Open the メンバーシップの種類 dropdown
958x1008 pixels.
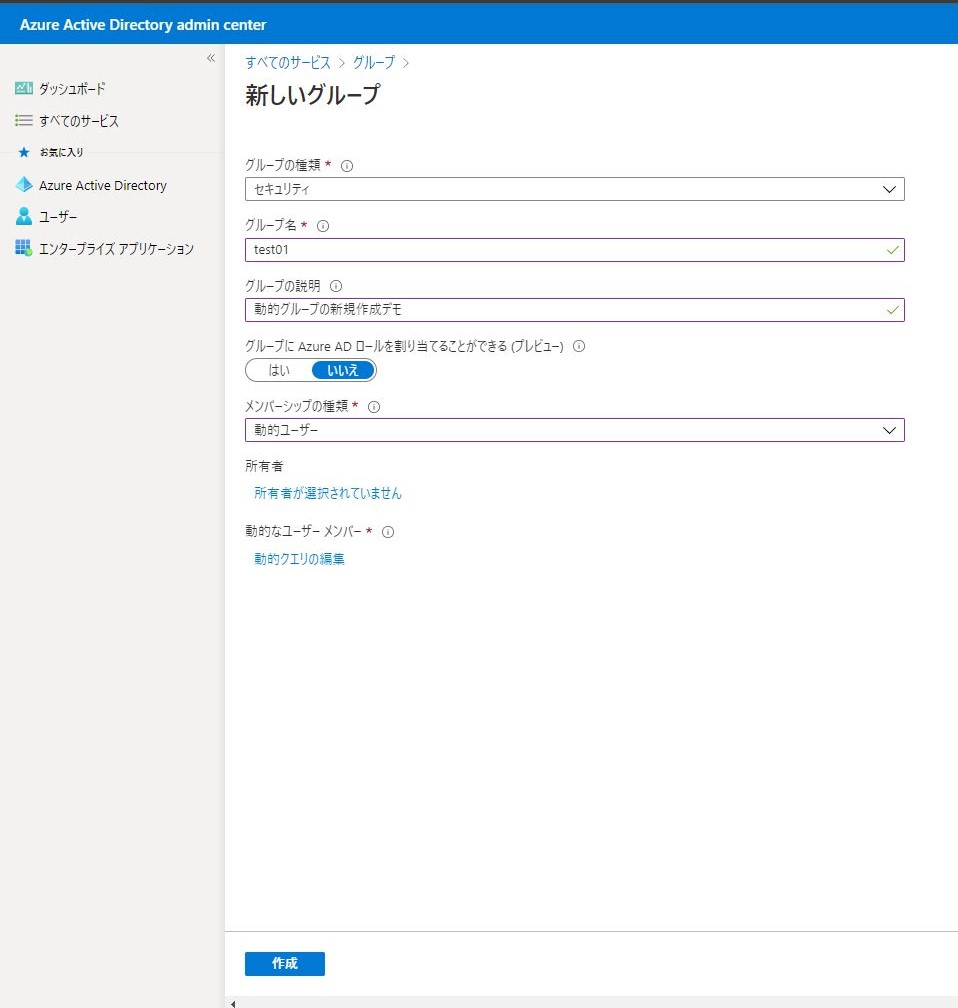pyautogui.click(x=888, y=430)
